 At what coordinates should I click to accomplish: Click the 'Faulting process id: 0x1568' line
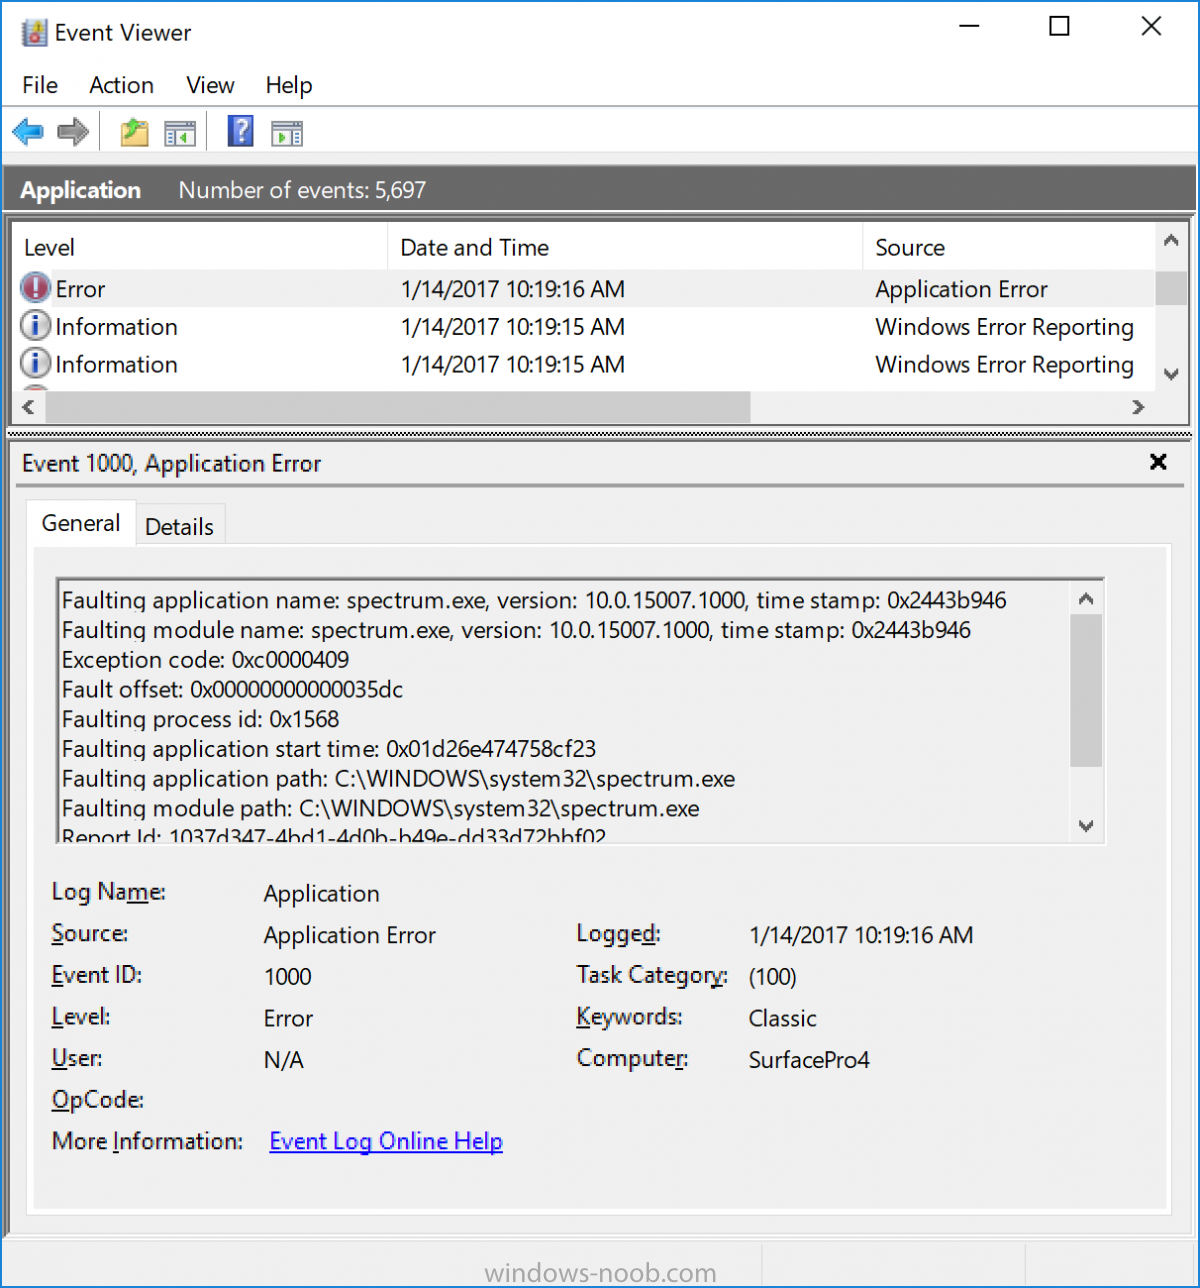click(x=200, y=719)
